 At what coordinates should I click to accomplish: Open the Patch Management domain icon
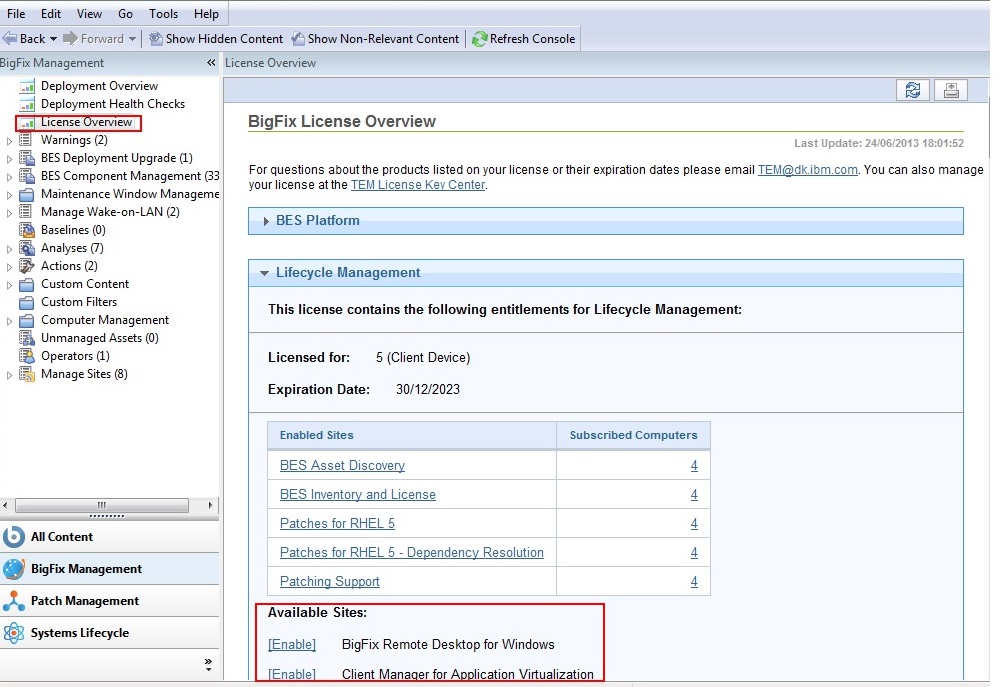tap(14, 601)
